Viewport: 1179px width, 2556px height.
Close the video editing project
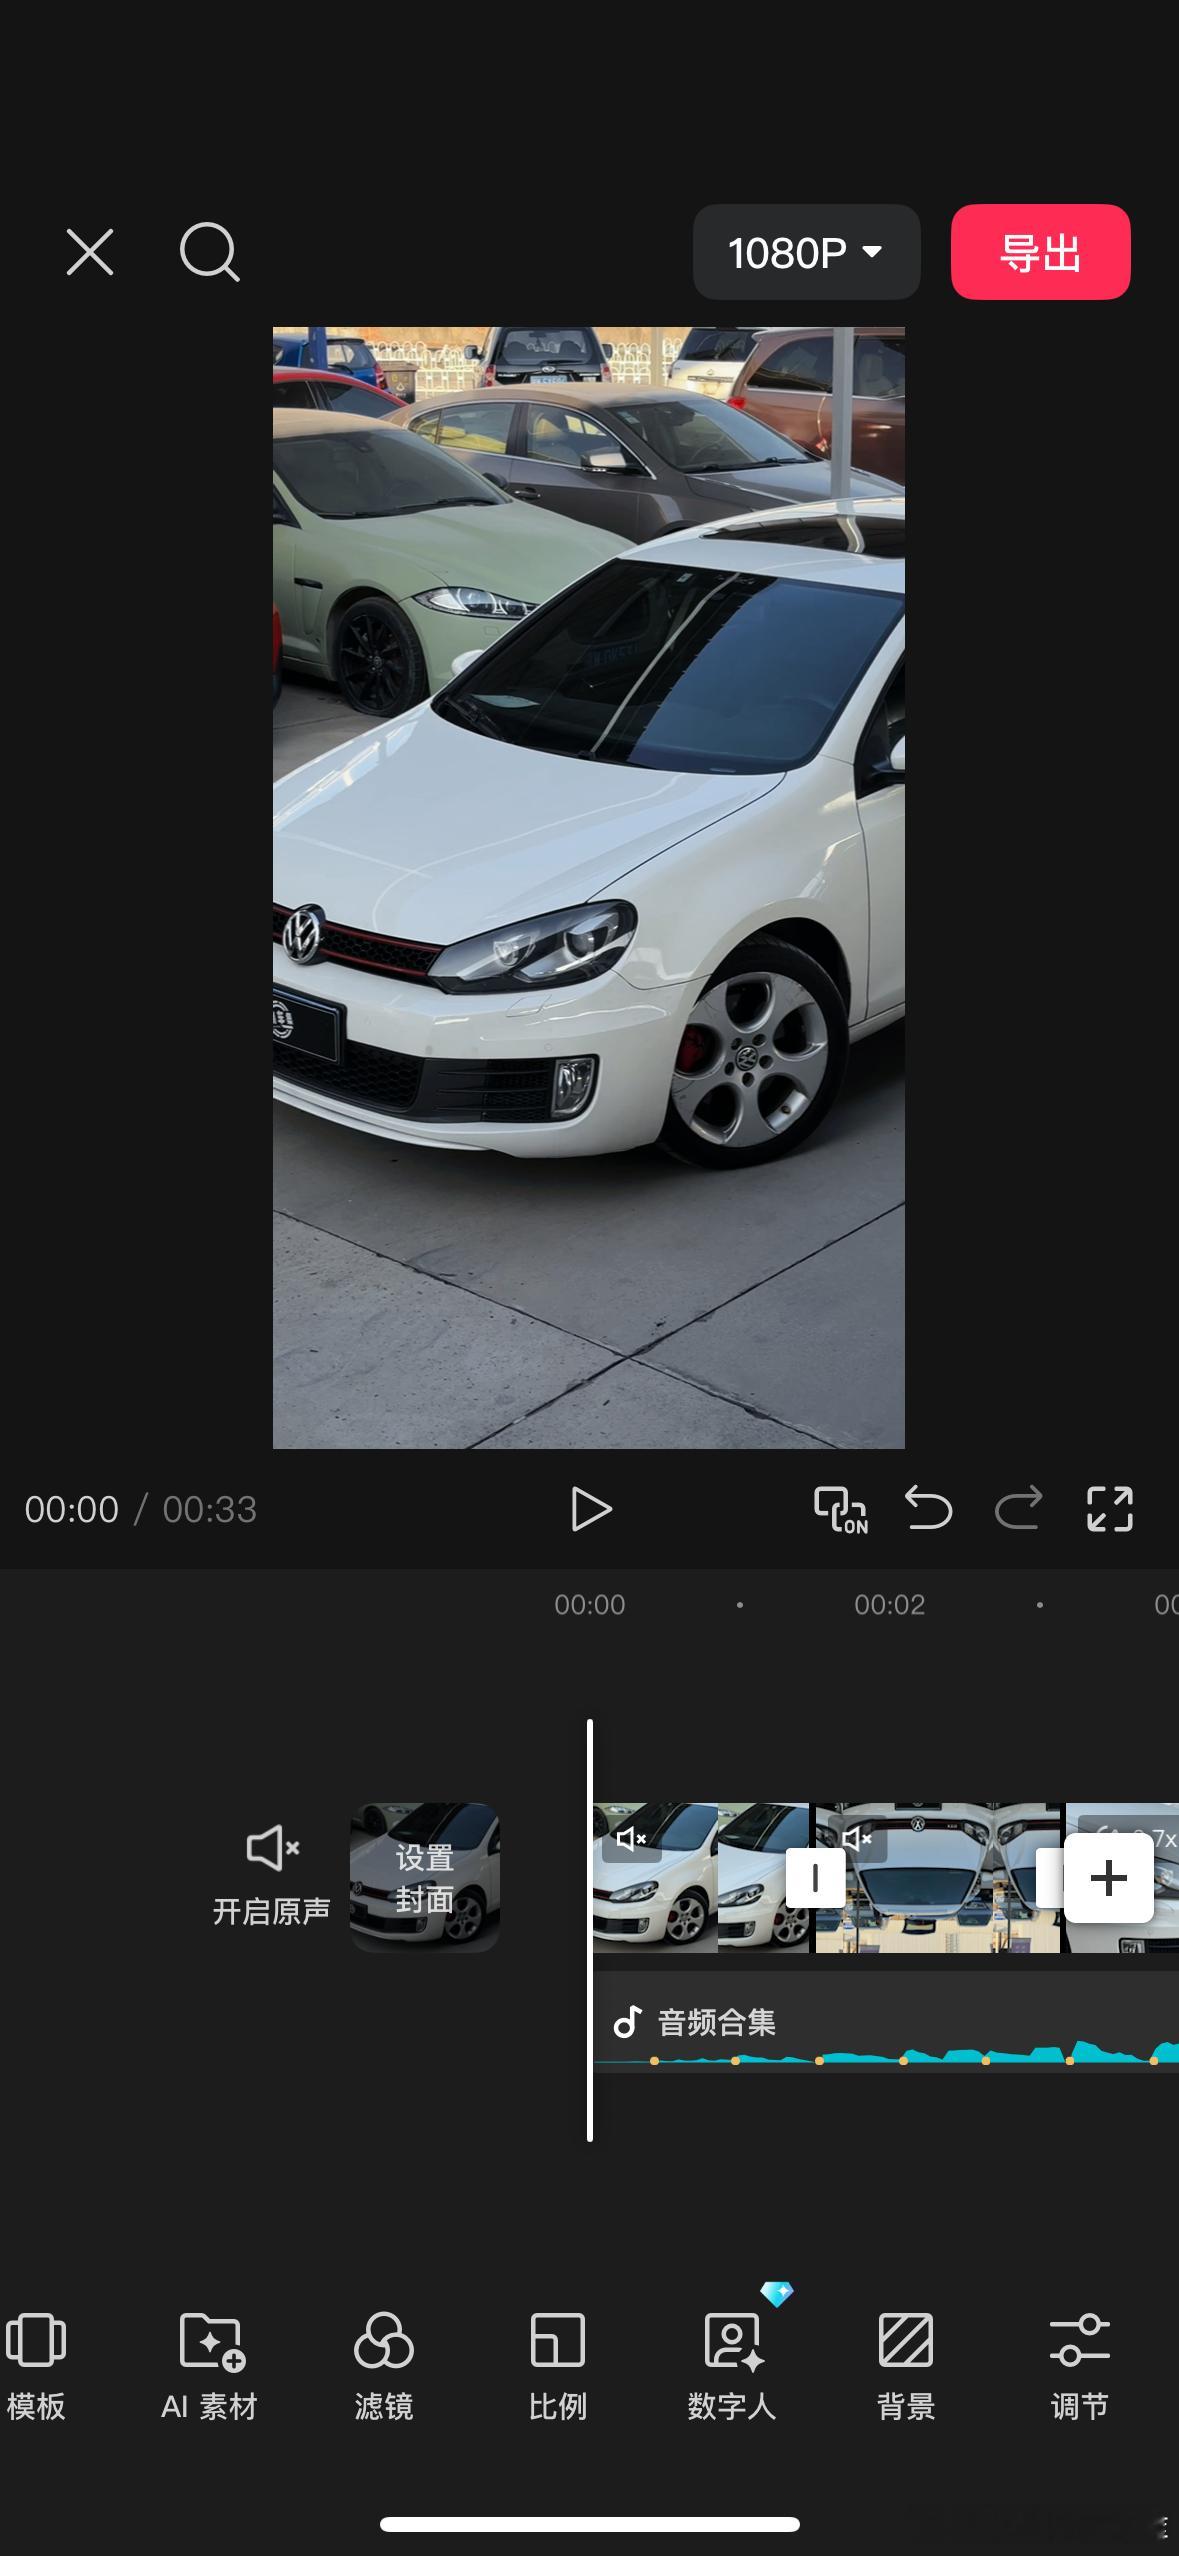[90, 252]
